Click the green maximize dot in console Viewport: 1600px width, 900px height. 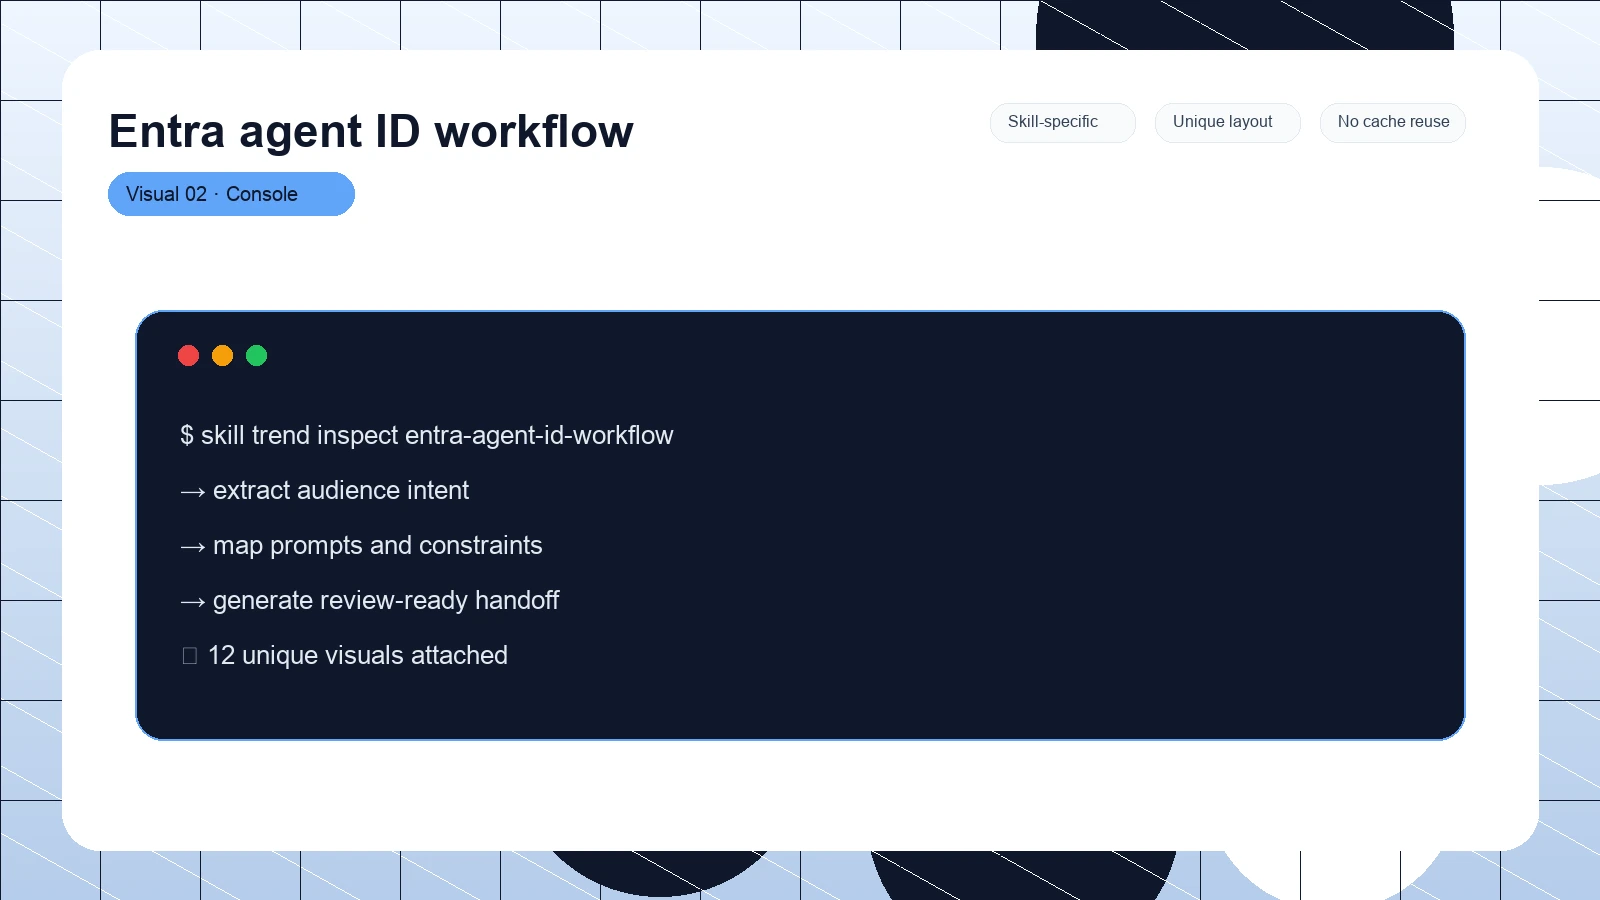pos(256,355)
